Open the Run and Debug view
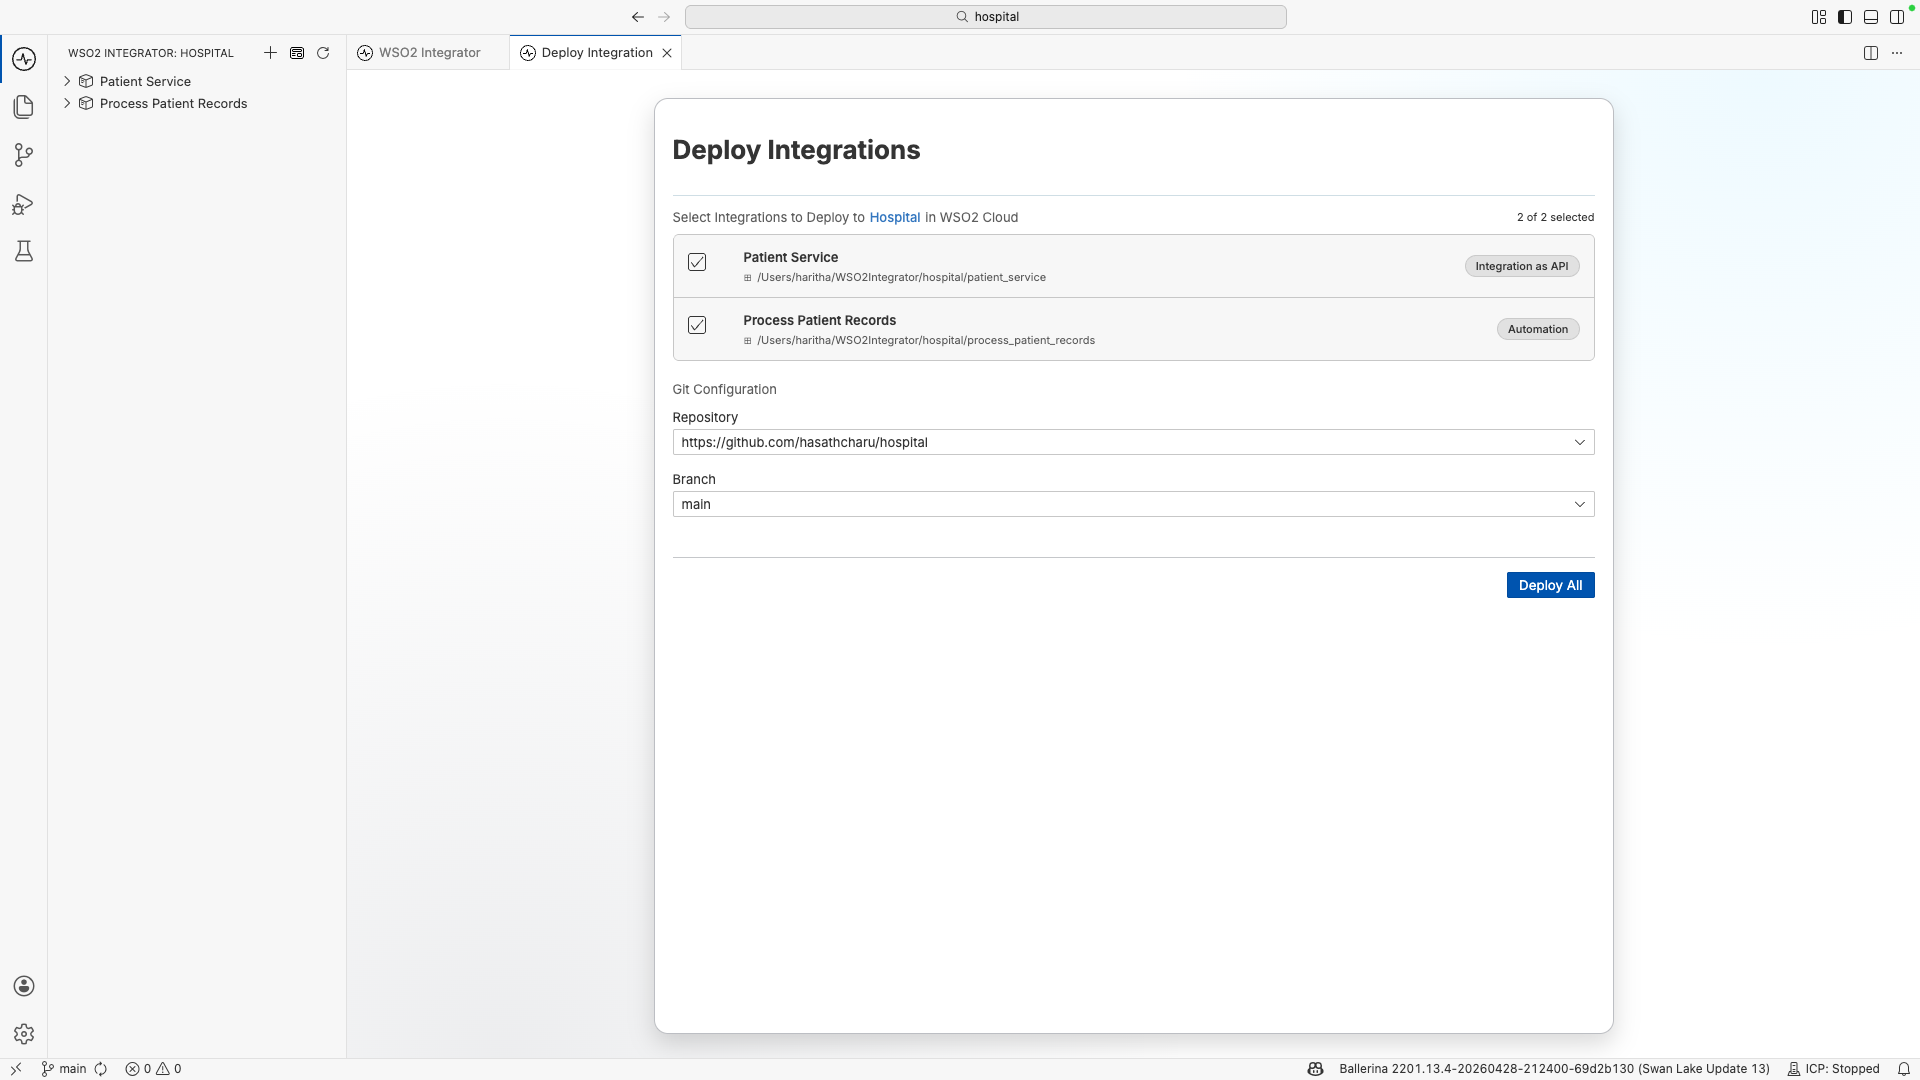Screen dimensions: 1920x1080 [x=24, y=204]
